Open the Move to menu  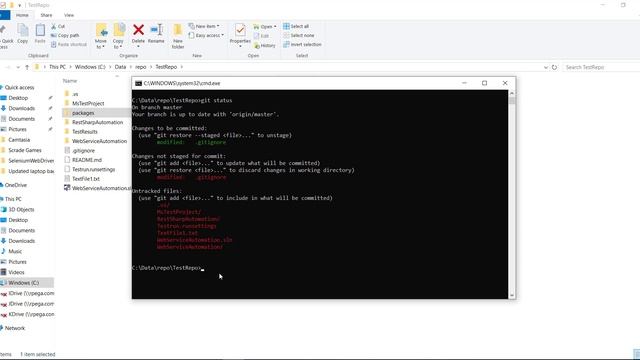point(101,36)
